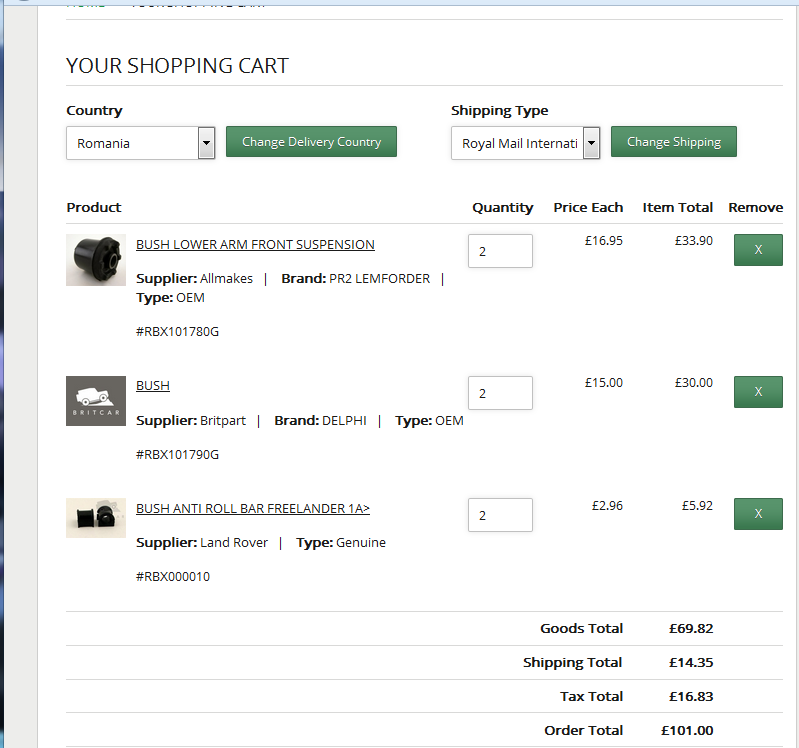Click the price each £15.00
This screenshot has height=748, width=799.
(x=604, y=383)
